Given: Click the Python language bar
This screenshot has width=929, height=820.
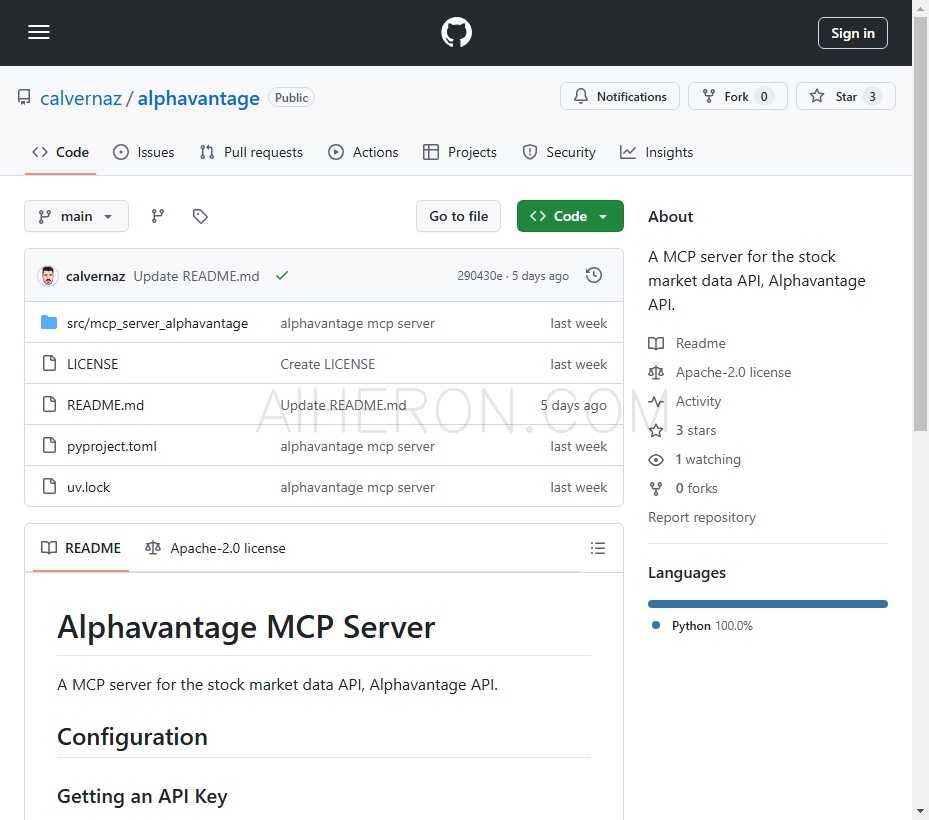Looking at the screenshot, I should 768,604.
